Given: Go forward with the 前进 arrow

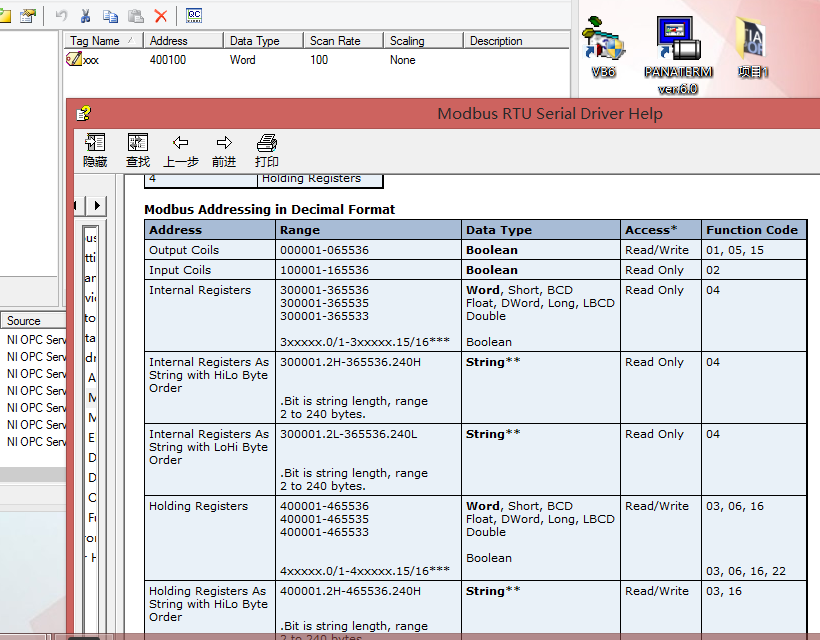Looking at the screenshot, I should [224, 150].
